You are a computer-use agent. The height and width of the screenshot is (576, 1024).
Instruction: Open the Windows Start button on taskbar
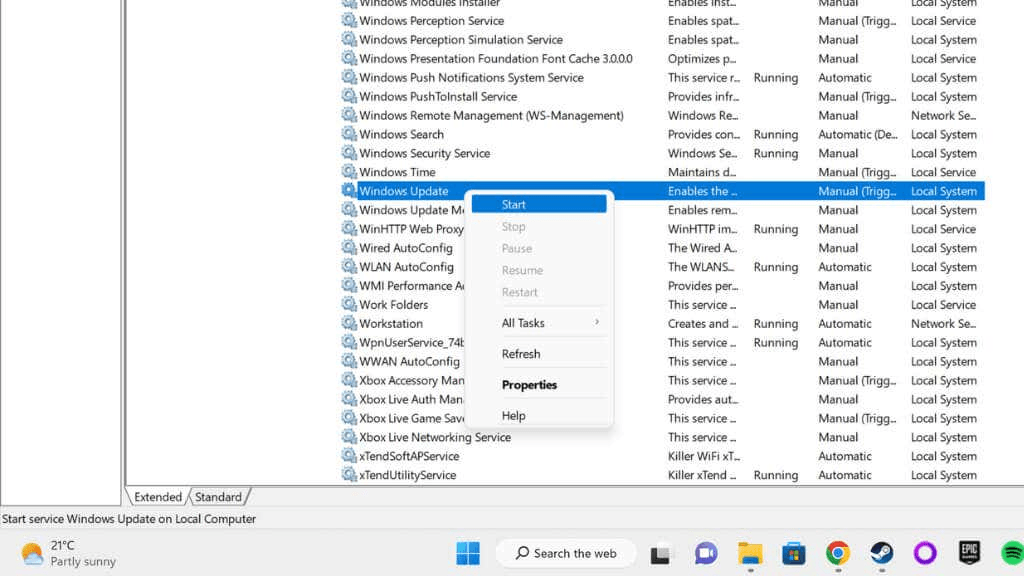[x=468, y=553]
